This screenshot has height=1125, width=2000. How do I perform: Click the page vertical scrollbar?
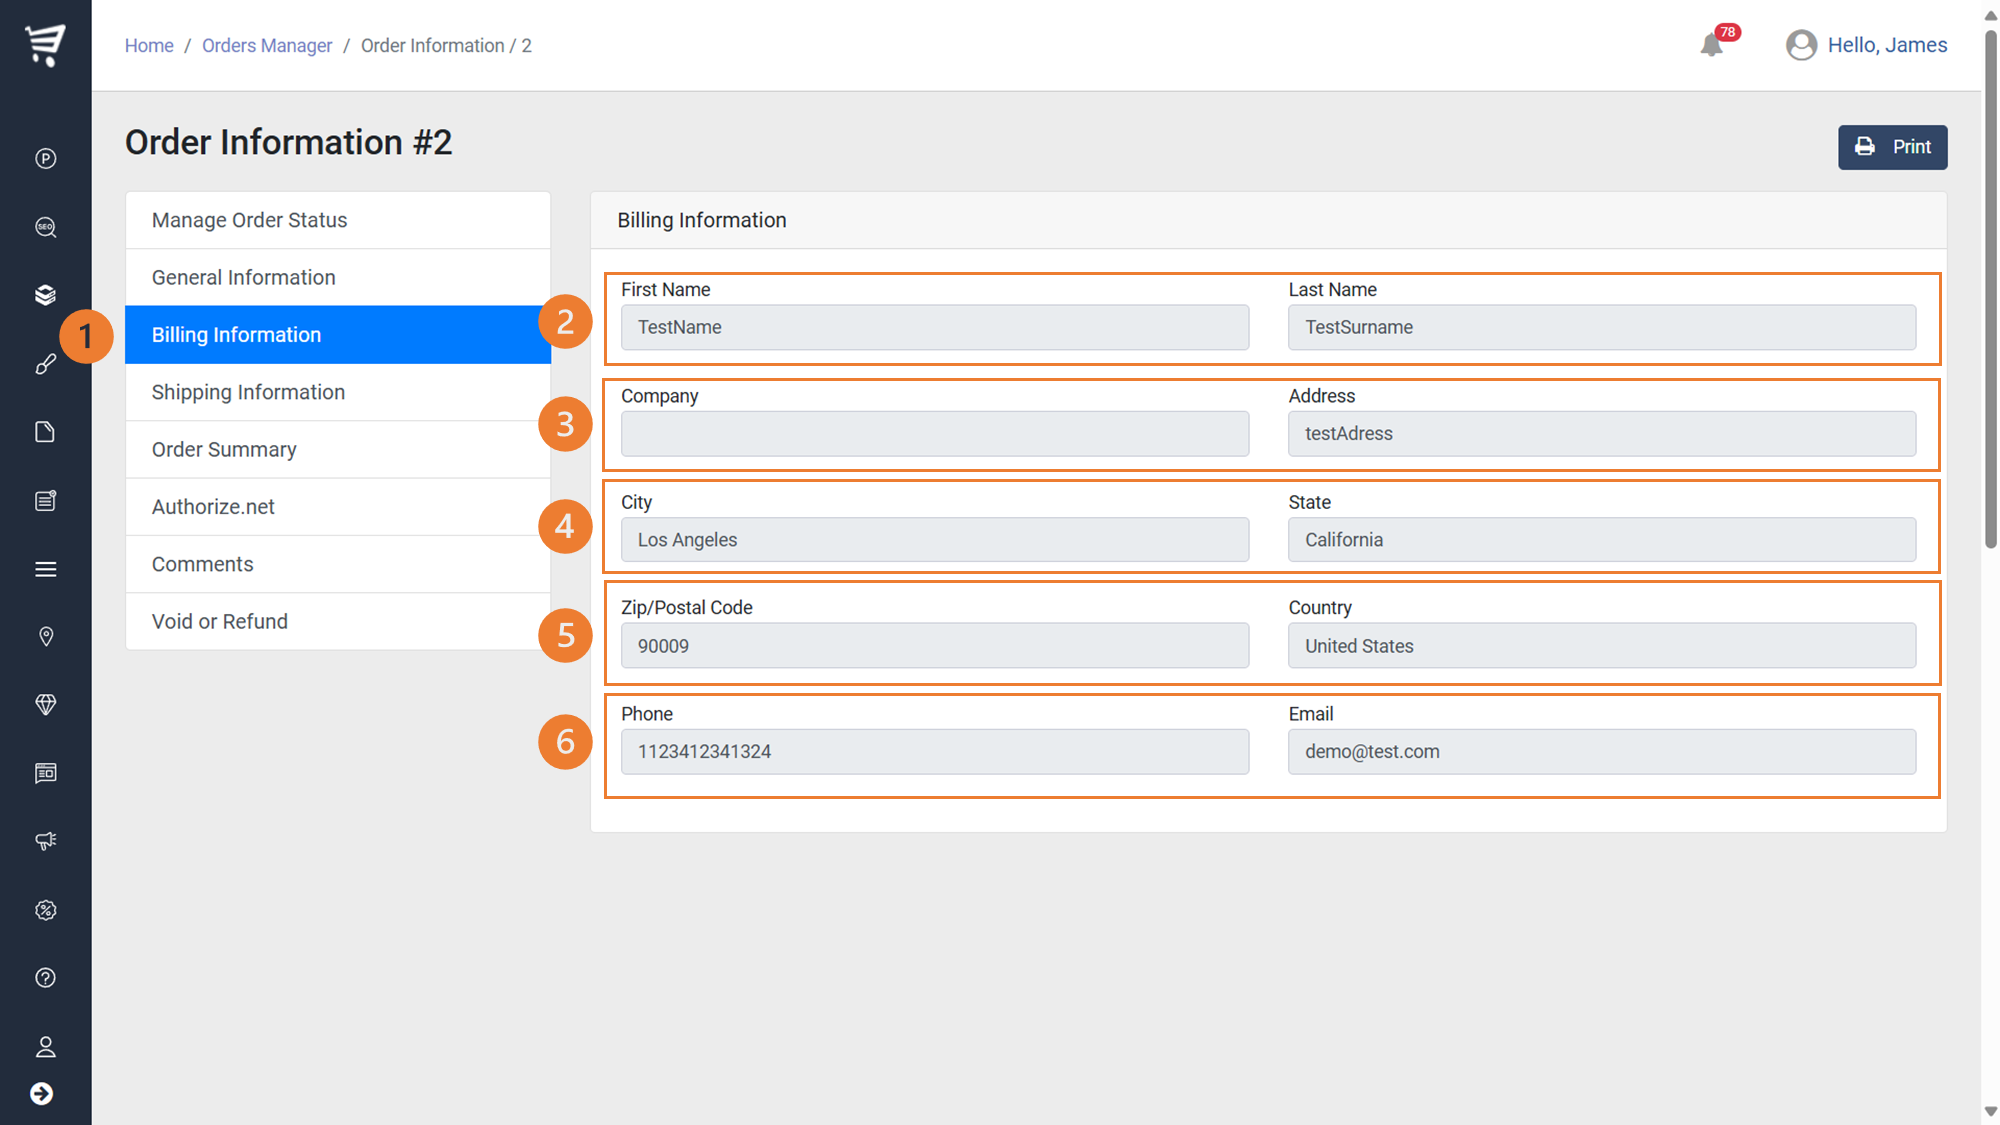tap(1990, 290)
